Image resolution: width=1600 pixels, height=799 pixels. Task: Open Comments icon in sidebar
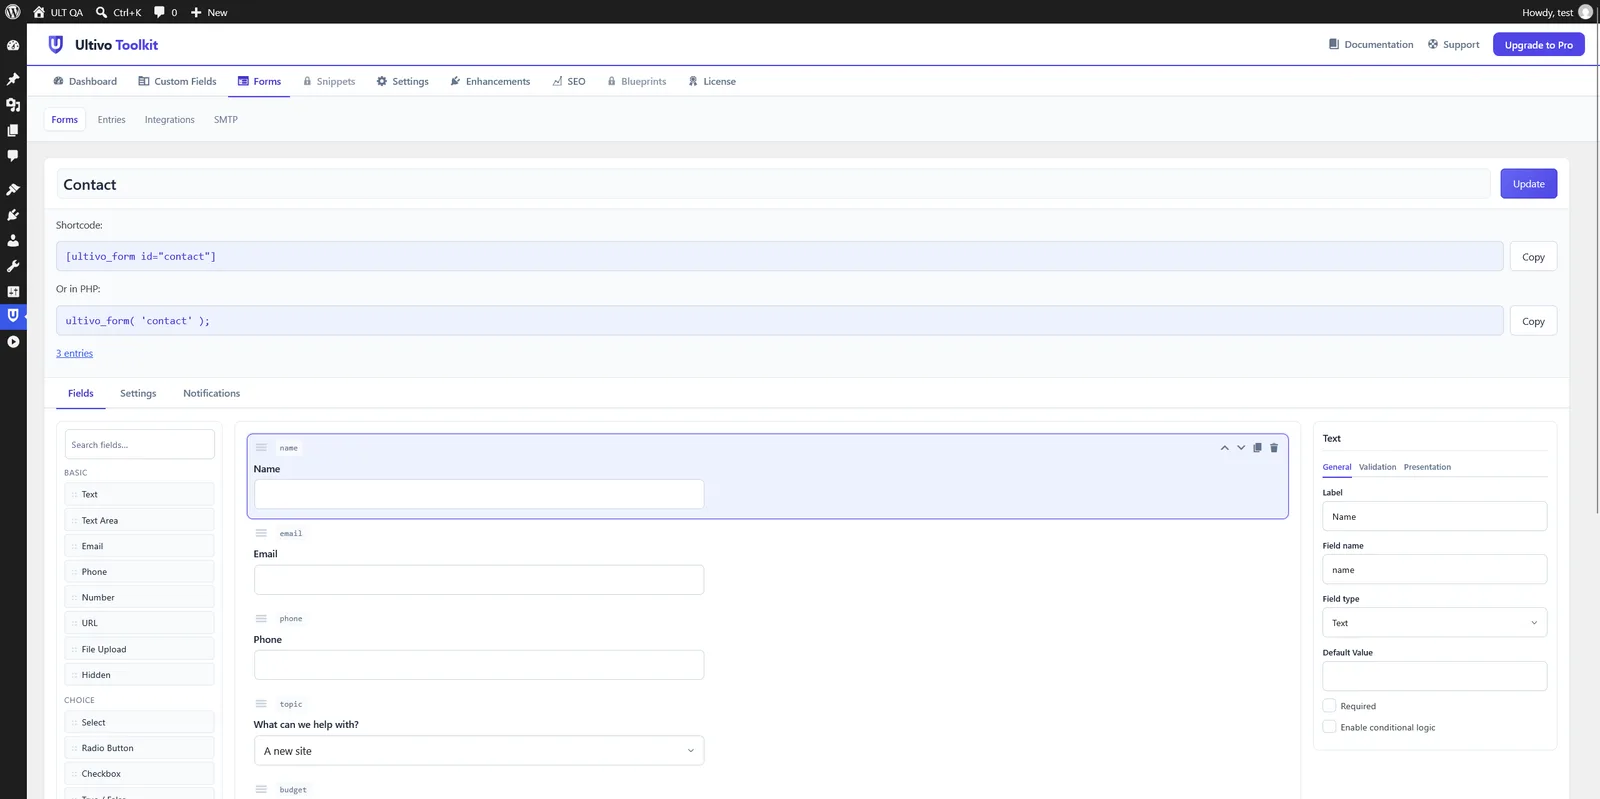[x=13, y=156]
